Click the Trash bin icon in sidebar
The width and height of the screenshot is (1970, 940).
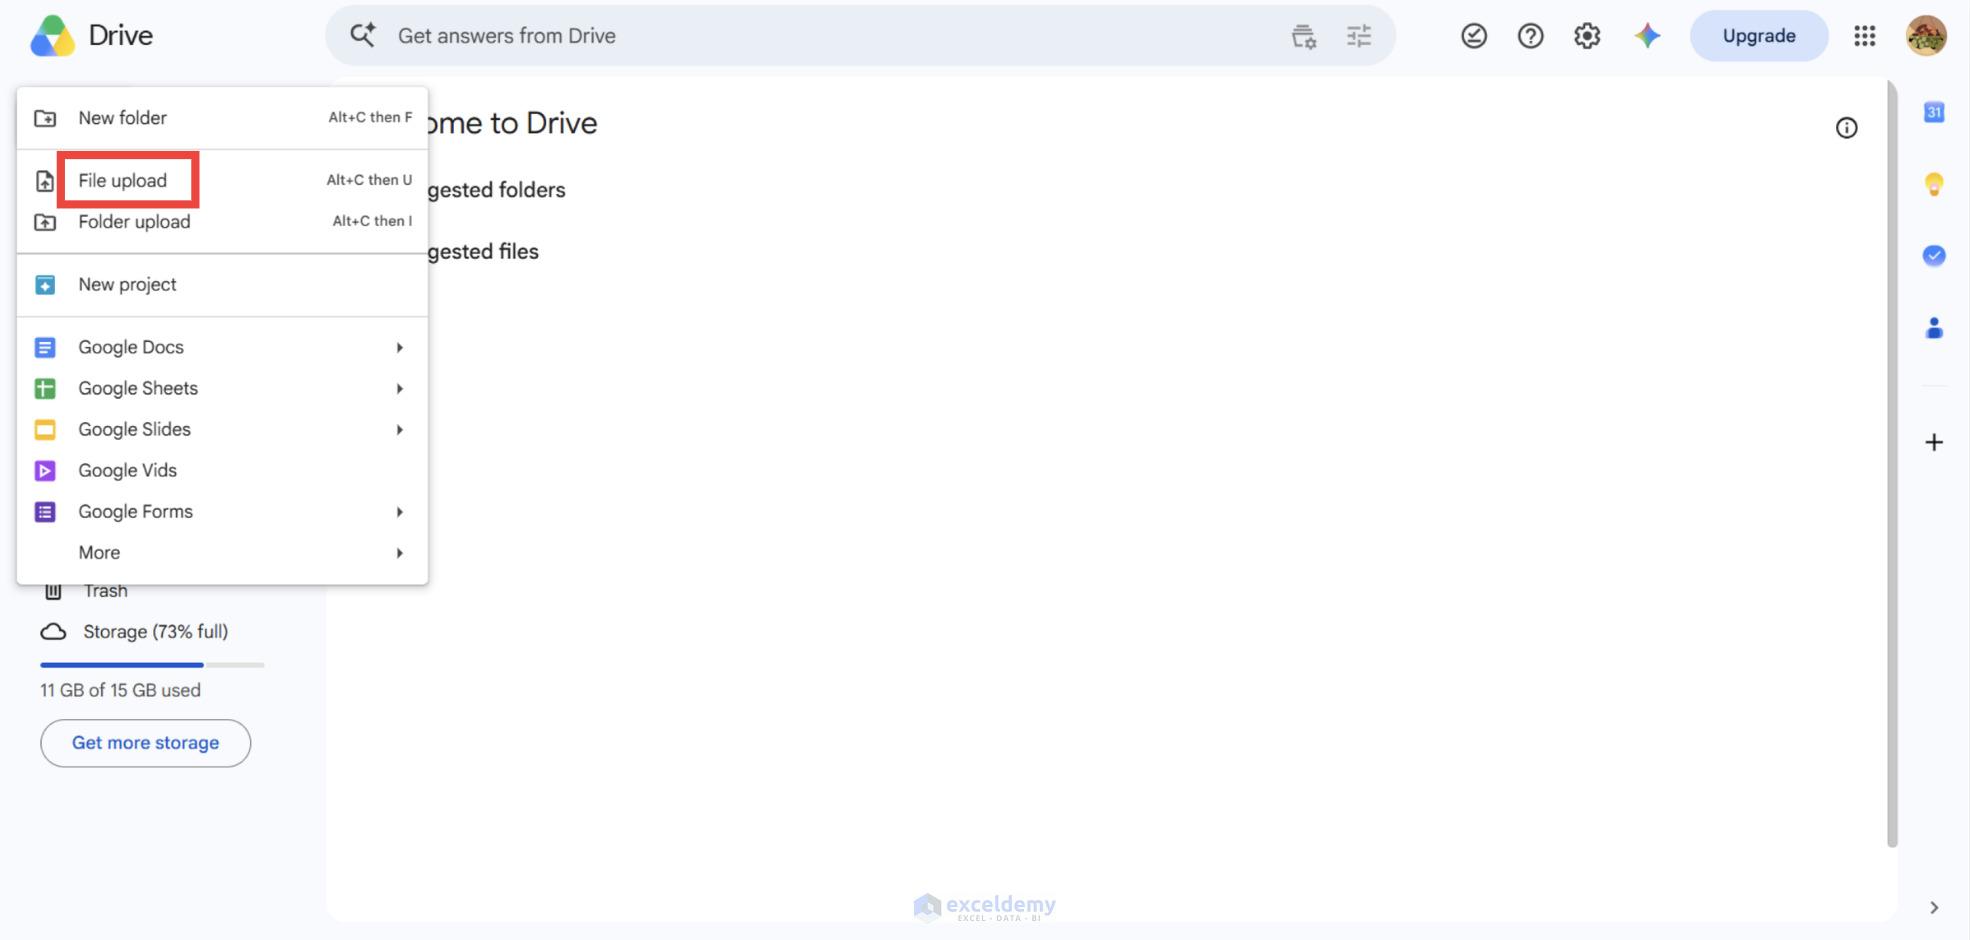pos(54,591)
